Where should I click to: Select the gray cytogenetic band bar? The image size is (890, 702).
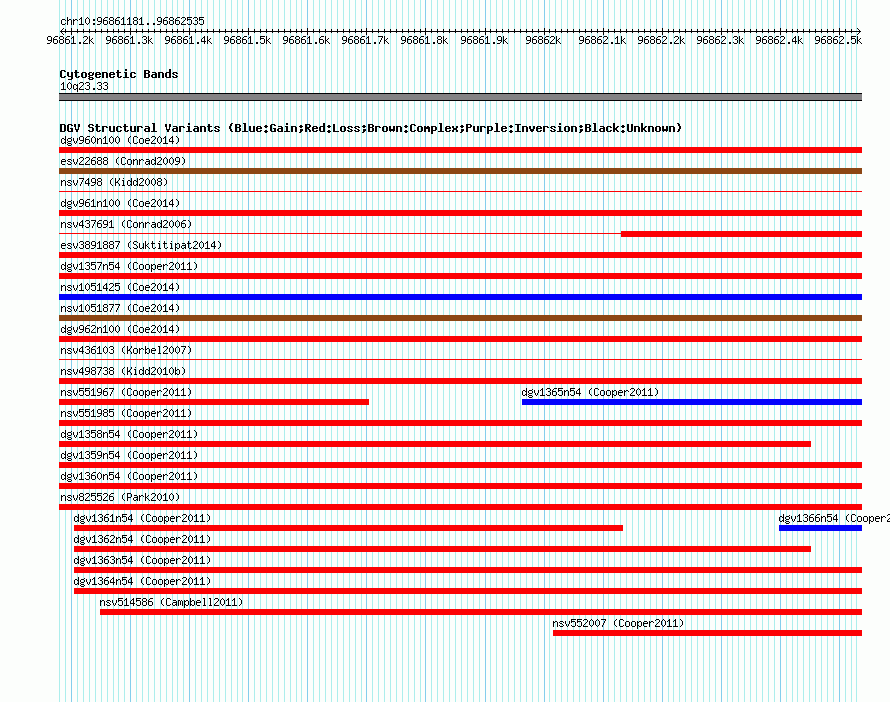coord(460,97)
